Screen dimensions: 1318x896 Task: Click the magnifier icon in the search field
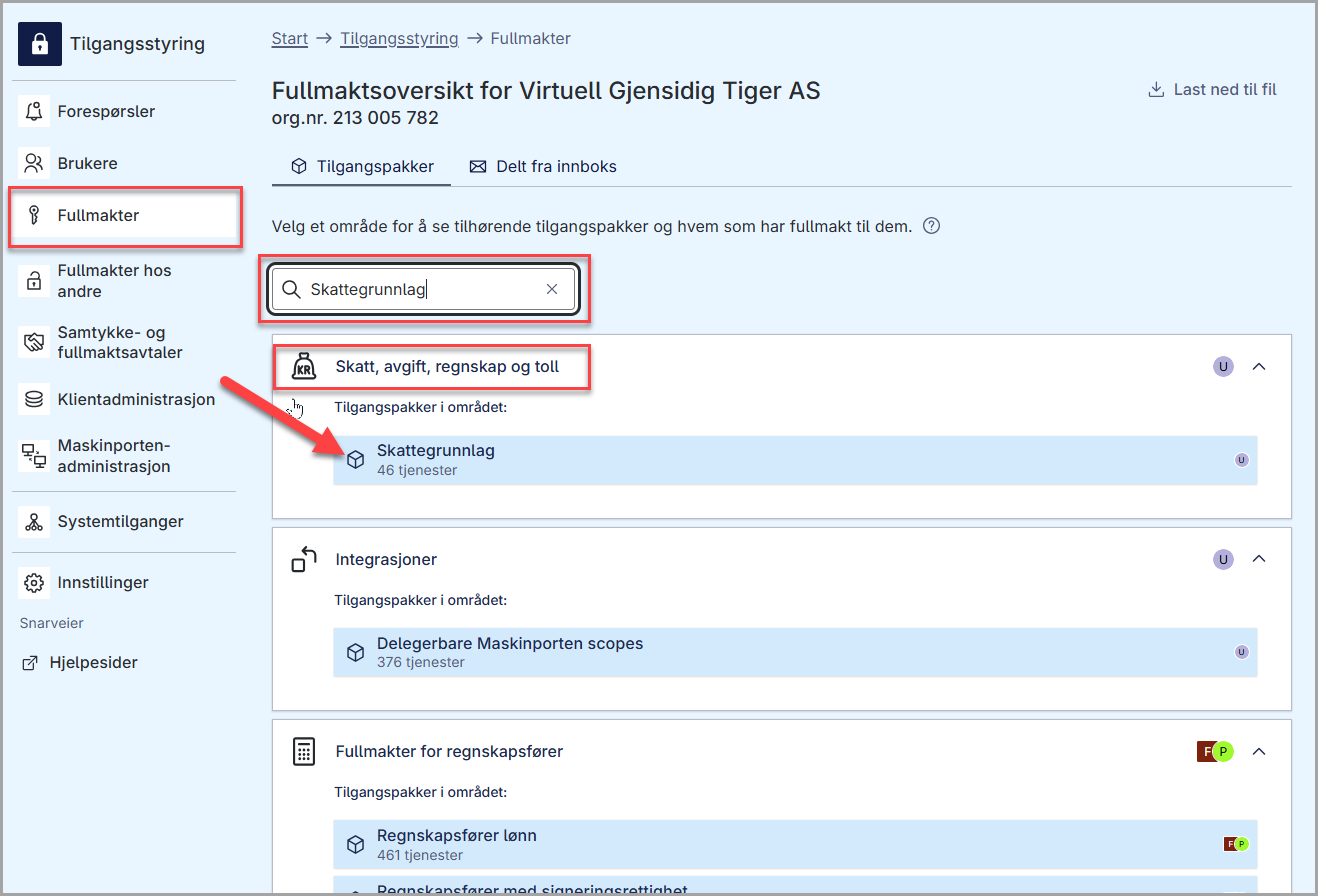point(291,289)
